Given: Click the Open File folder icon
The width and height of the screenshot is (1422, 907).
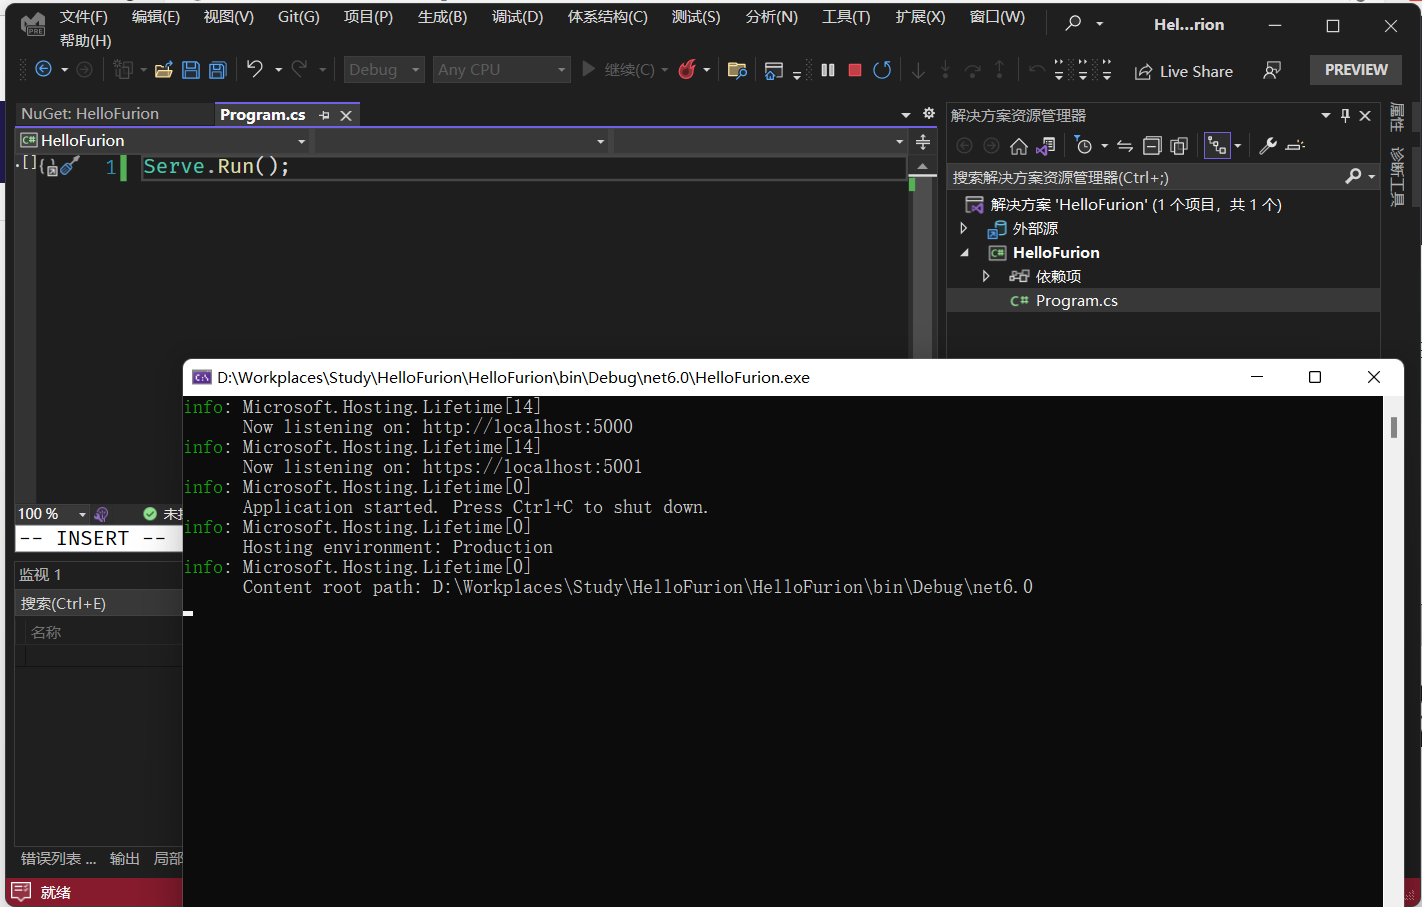Looking at the screenshot, I should coord(164,70).
